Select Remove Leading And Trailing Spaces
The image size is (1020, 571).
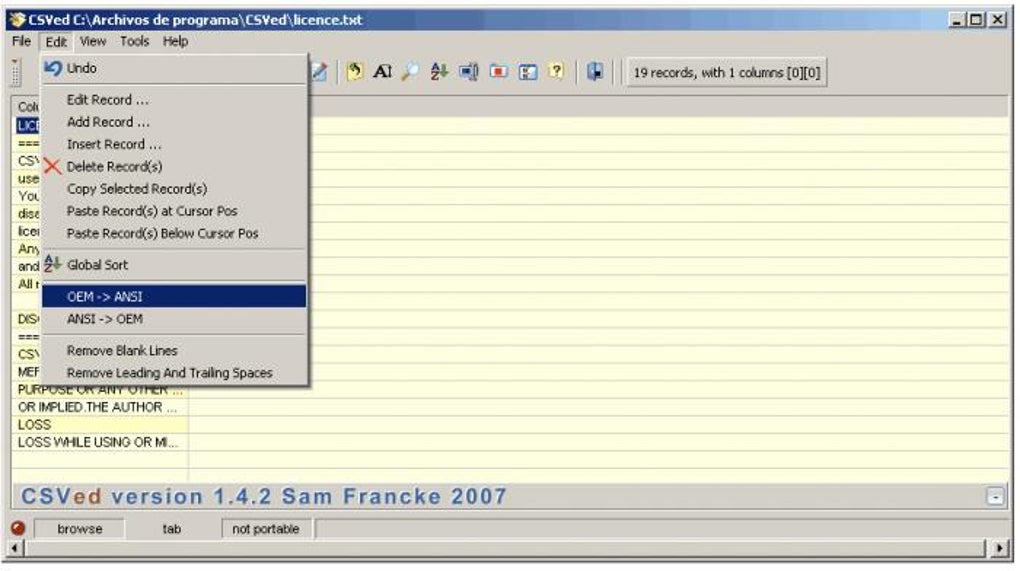(x=174, y=373)
